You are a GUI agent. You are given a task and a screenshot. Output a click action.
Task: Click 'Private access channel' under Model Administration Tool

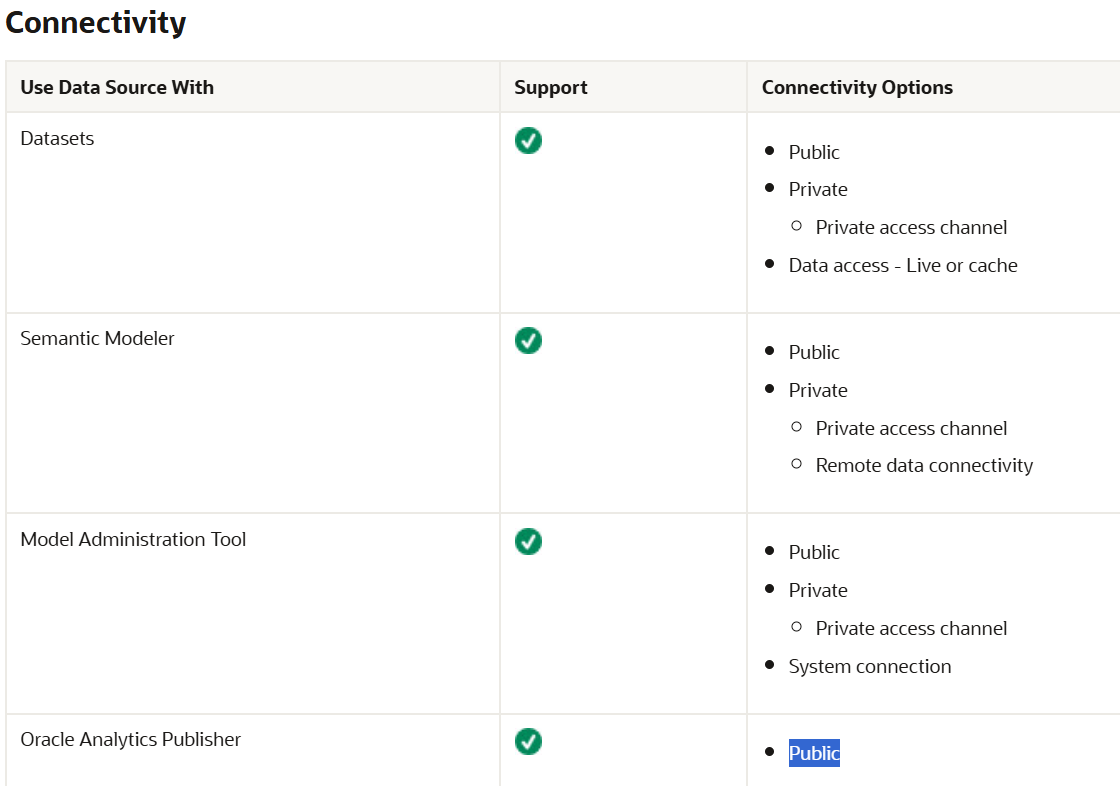pyautogui.click(x=911, y=628)
